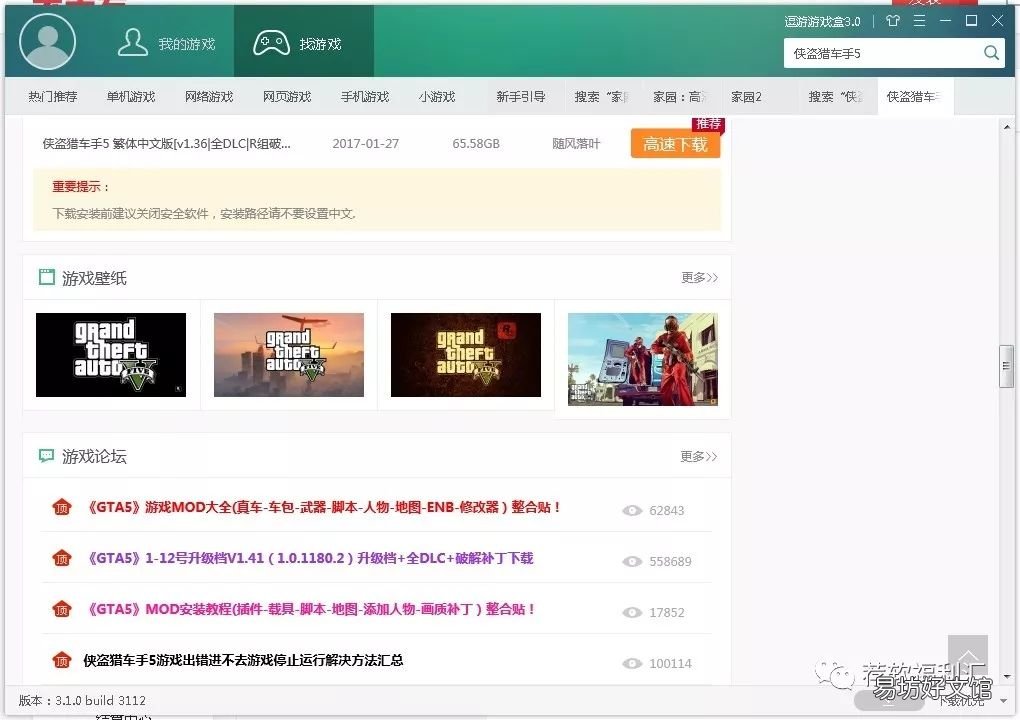The height and width of the screenshot is (720, 1020).
Task: Select the 网页游戏 tab
Action: (287, 96)
